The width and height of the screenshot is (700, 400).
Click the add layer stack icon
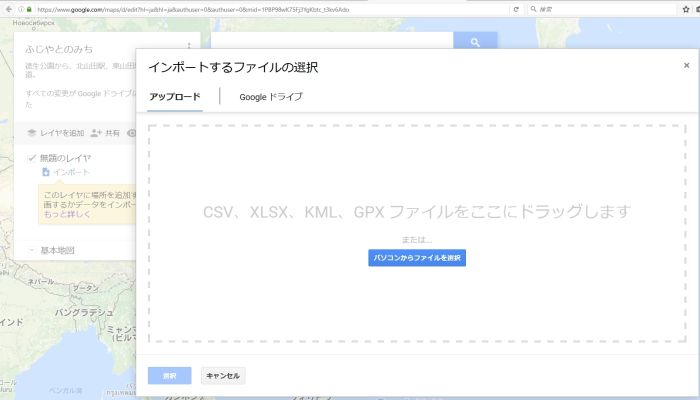coord(32,133)
